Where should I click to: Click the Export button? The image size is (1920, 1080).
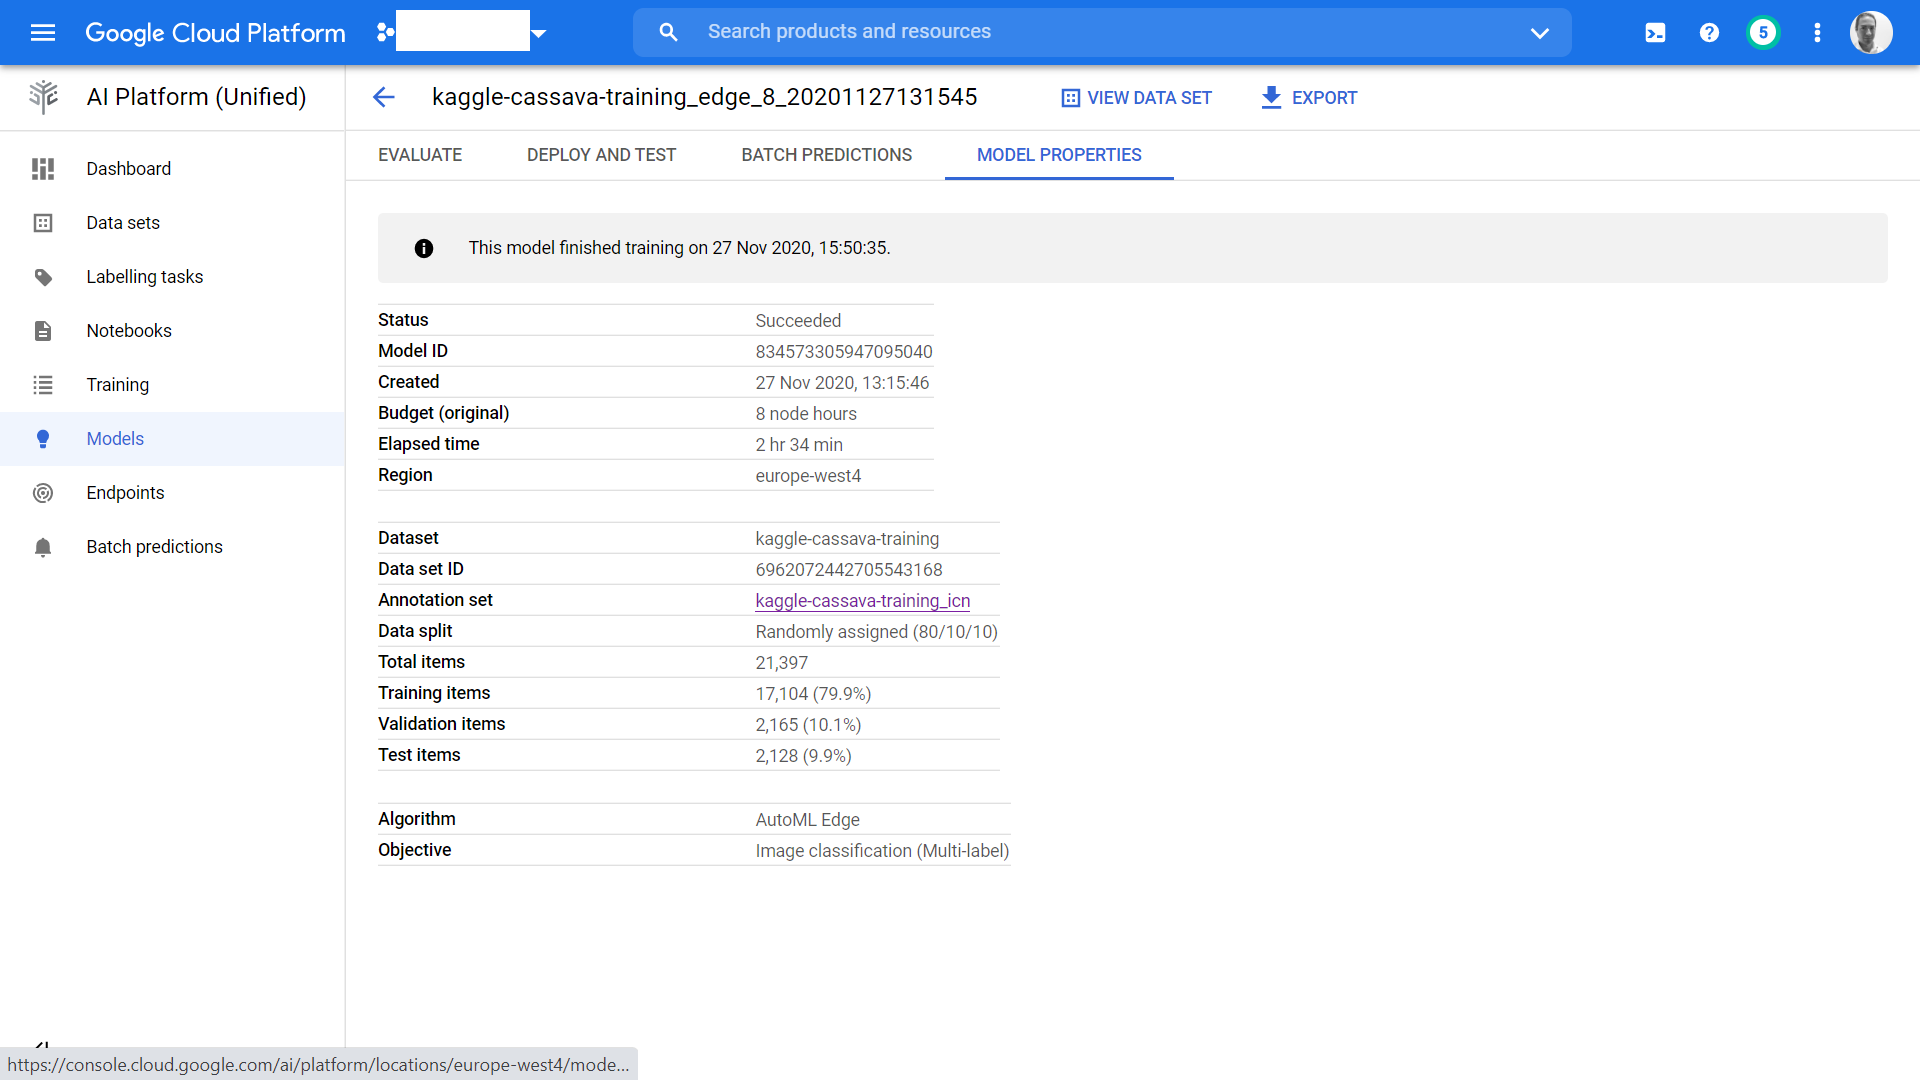click(x=1309, y=98)
